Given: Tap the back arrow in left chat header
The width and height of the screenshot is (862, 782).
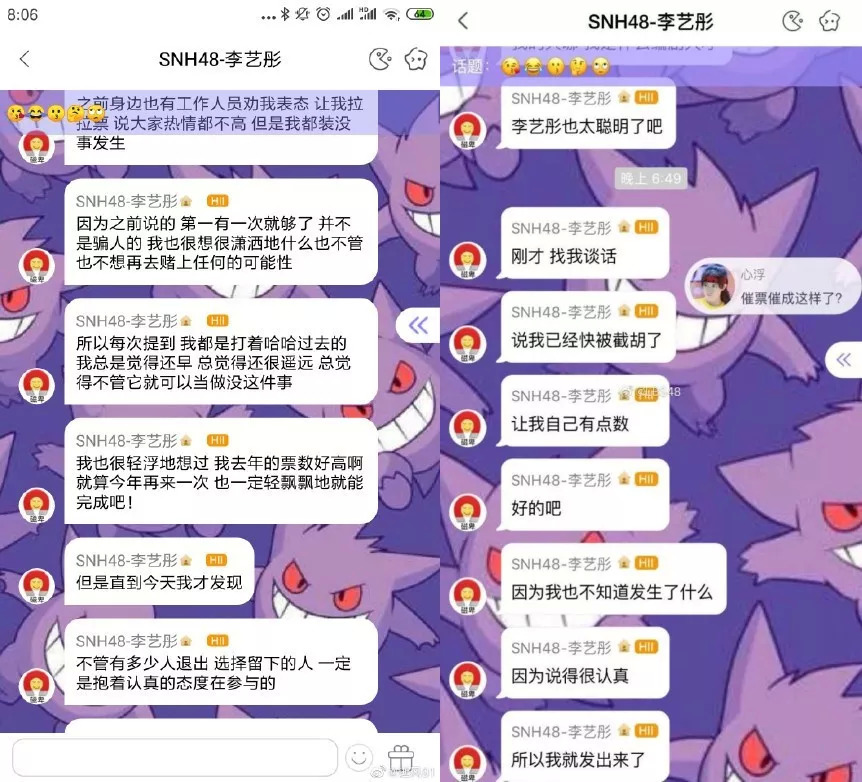Looking at the screenshot, I should click(24, 59).
